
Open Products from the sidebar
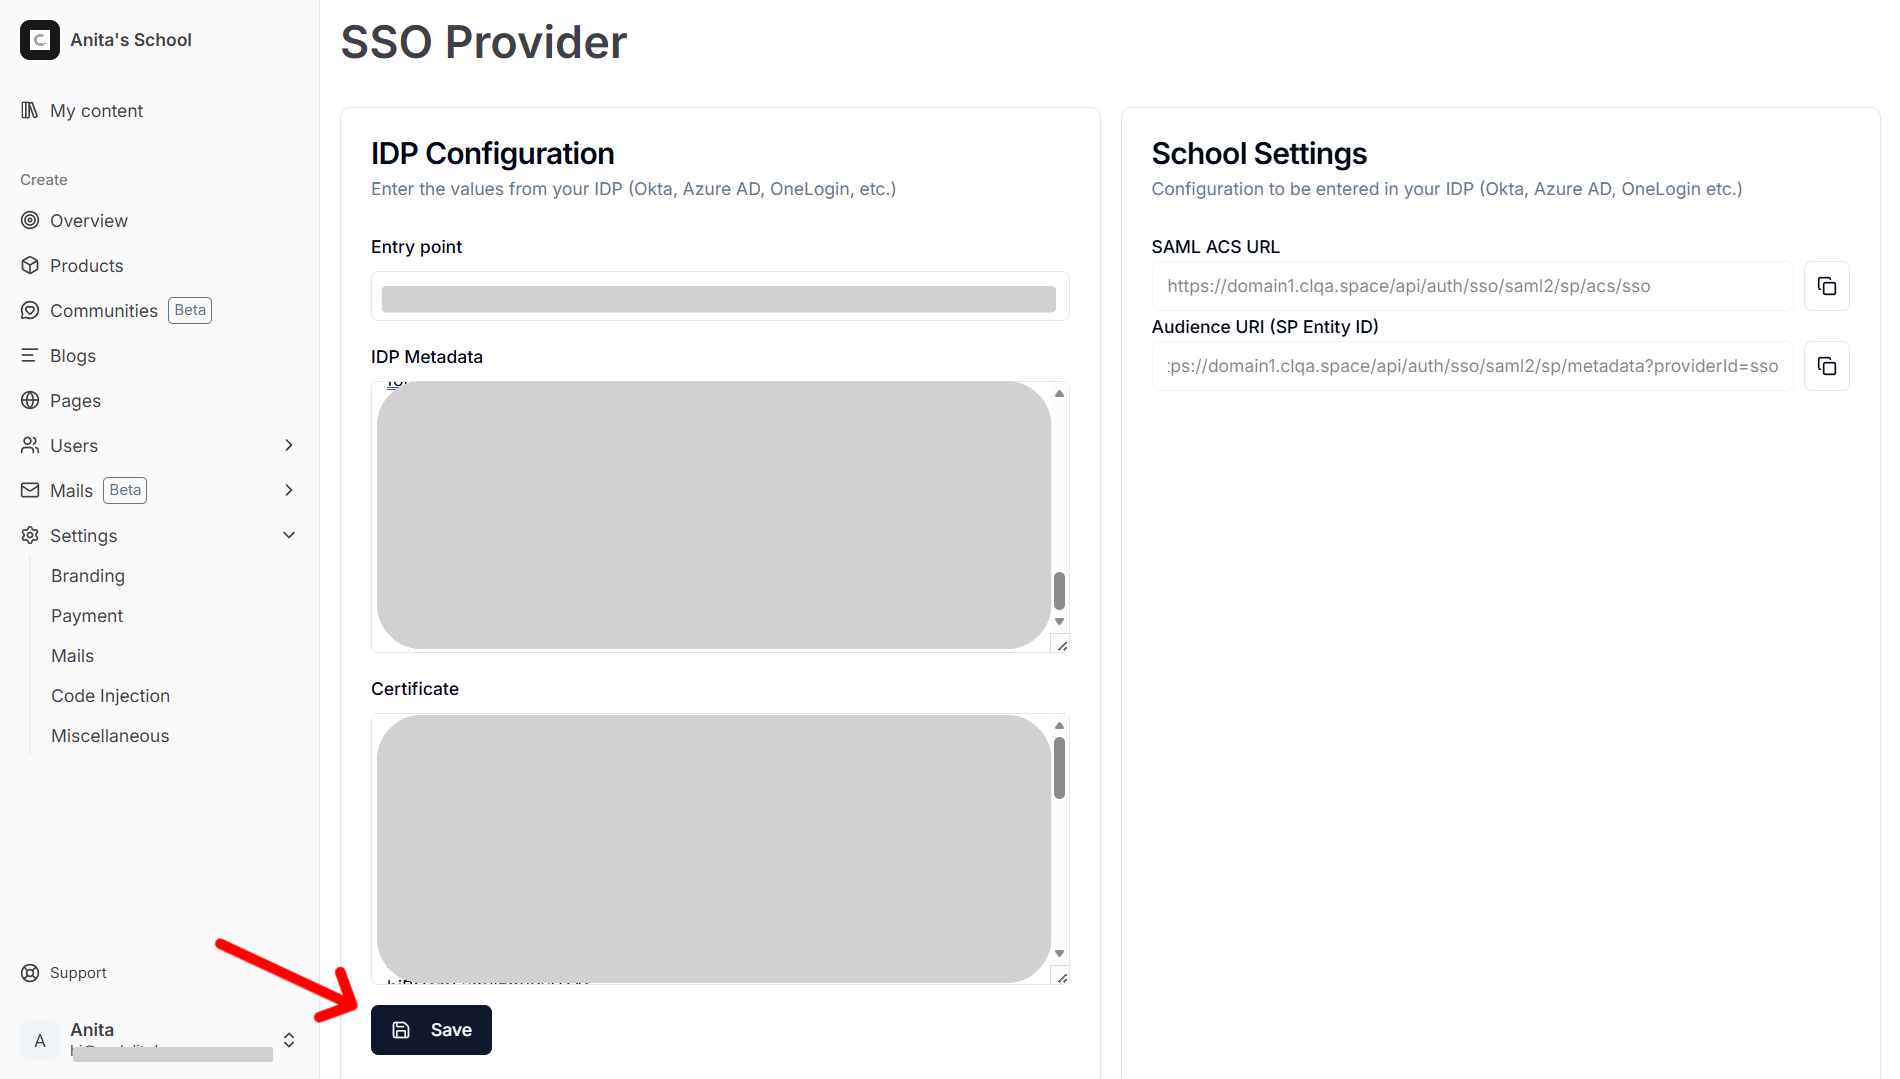click(31, 265)
